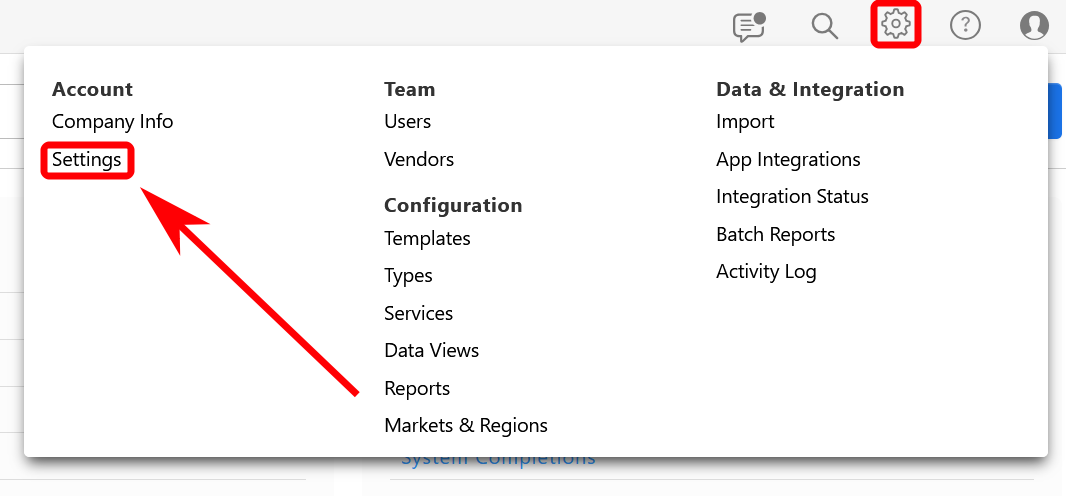
Task: Select Company Info under Account
Action: 112,122
